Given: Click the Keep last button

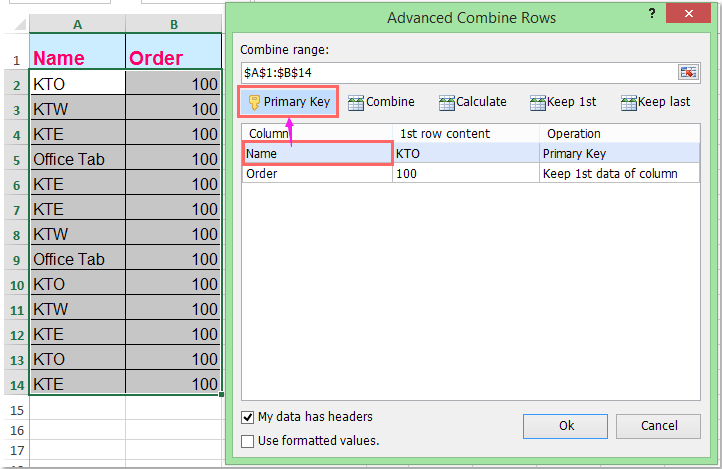Looking at the screenshot, I should coord(655,102).
